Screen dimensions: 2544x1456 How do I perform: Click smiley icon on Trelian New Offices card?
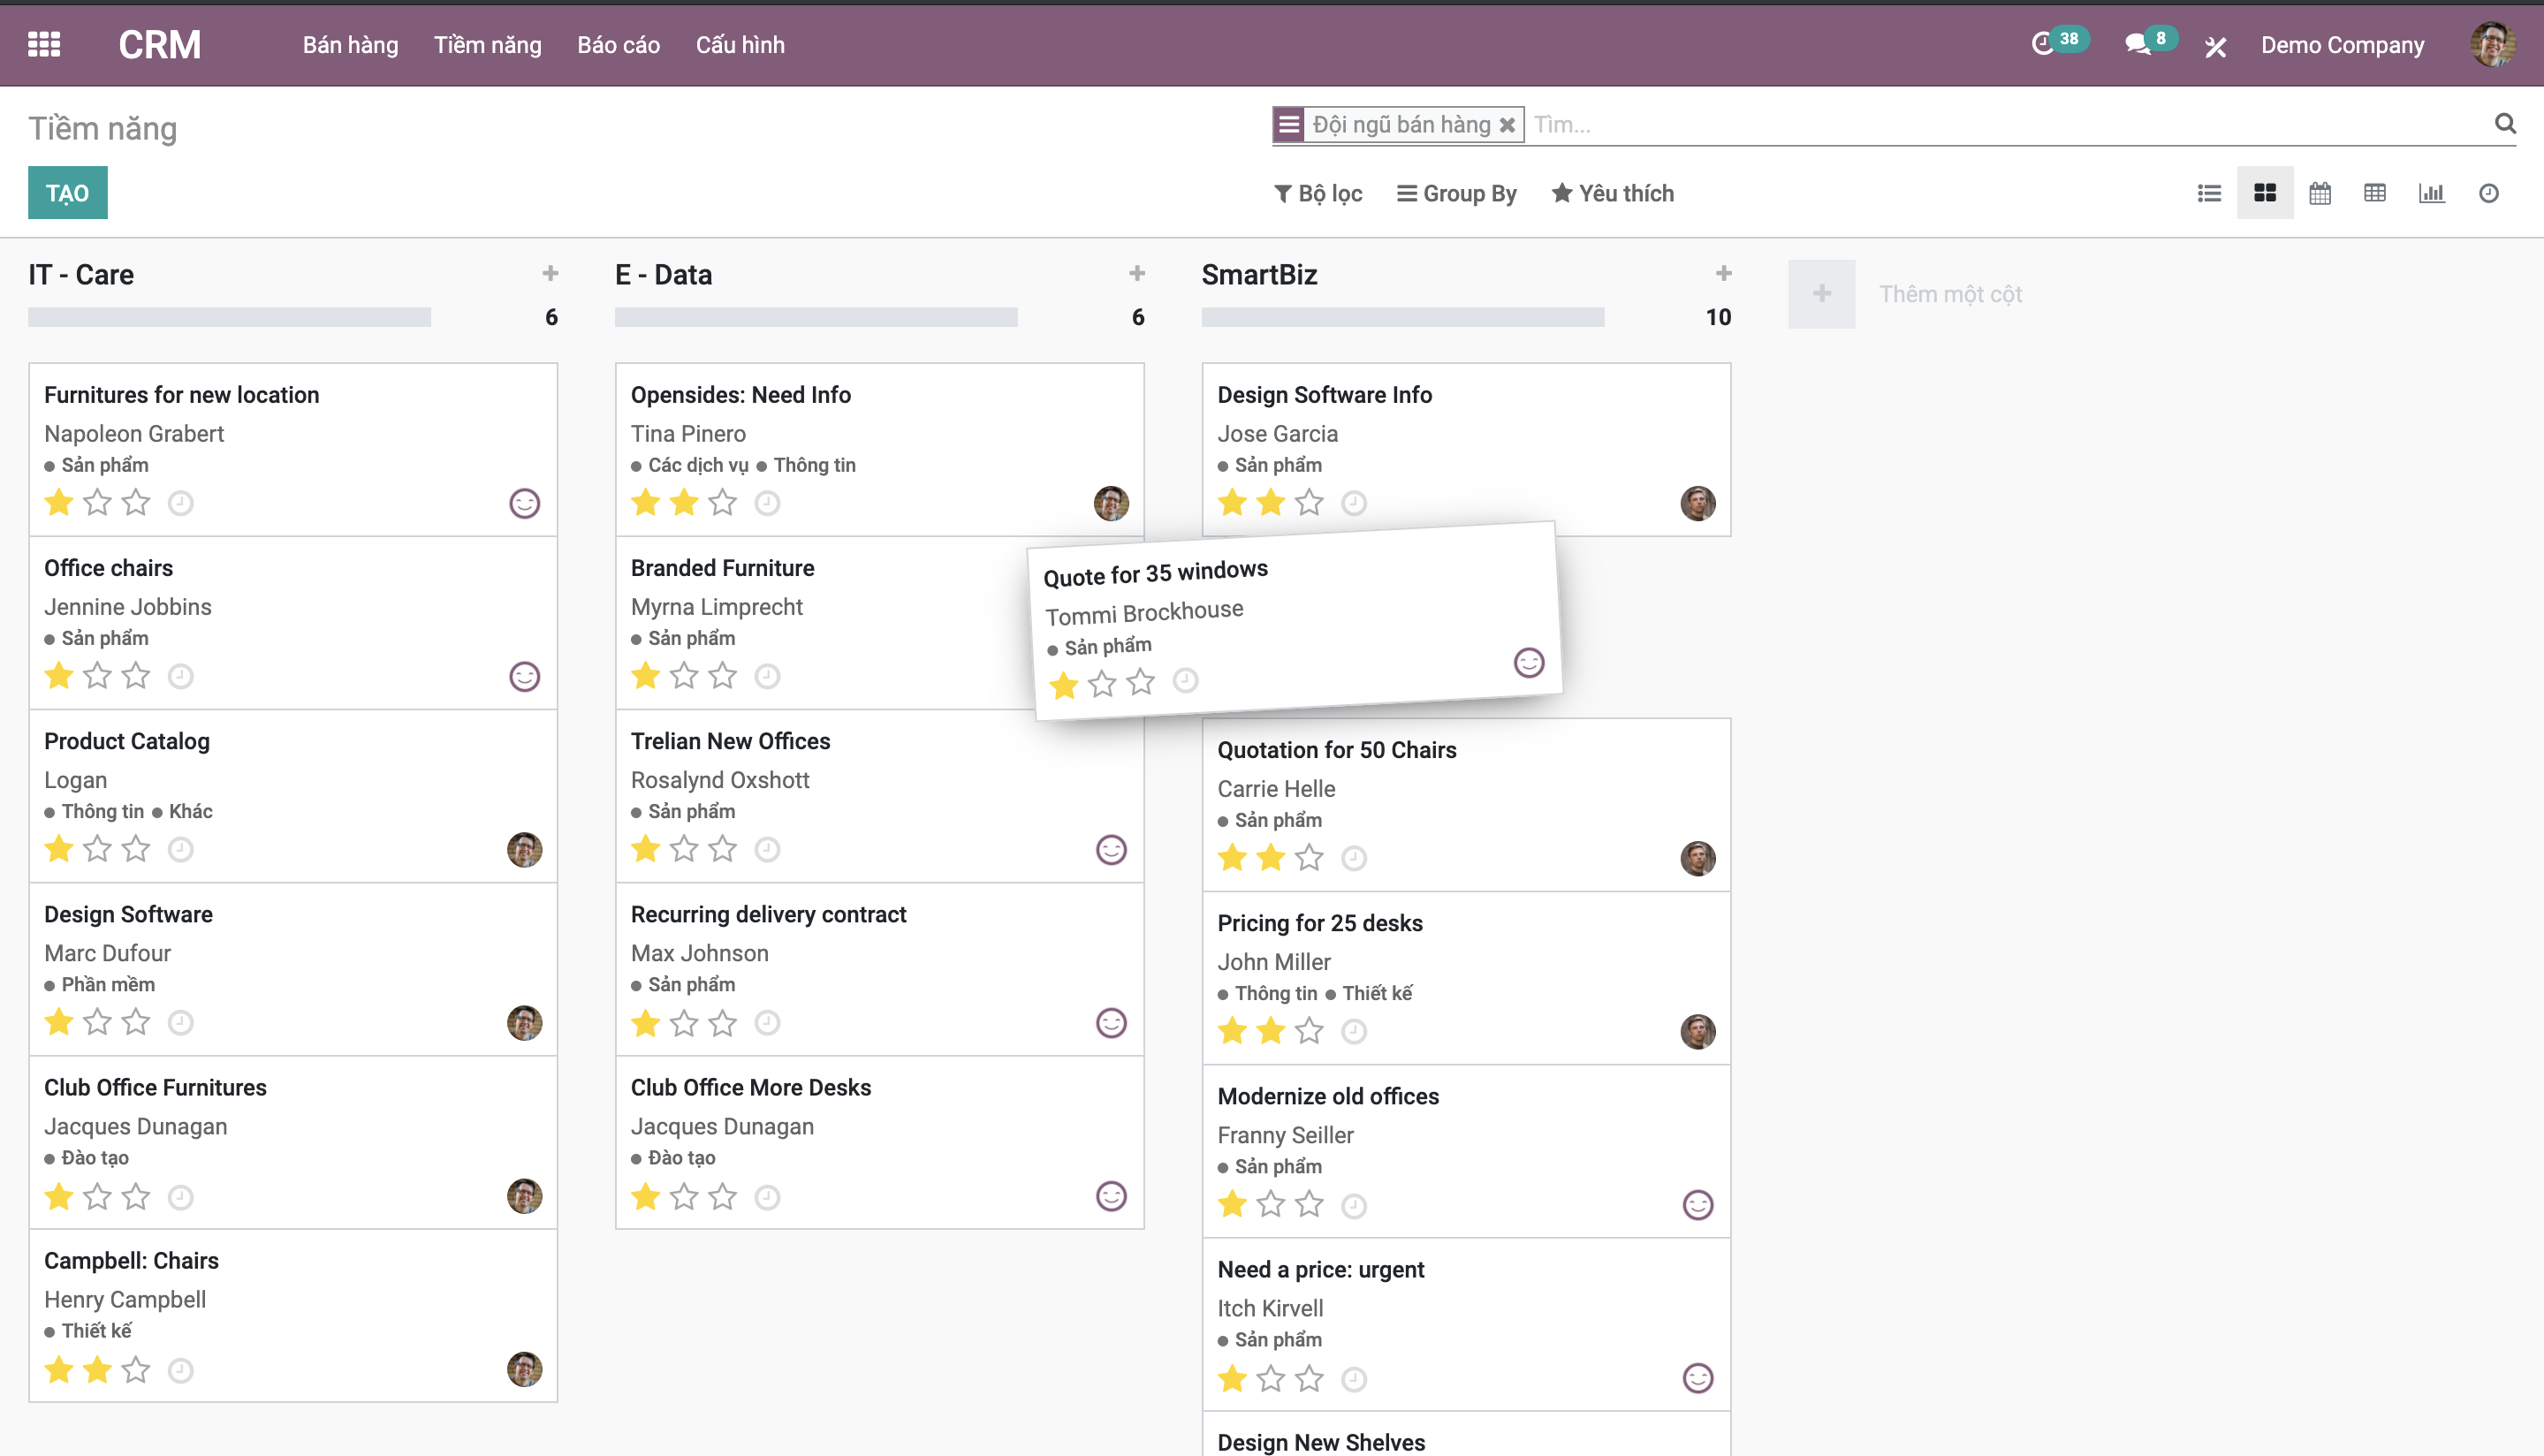pyautogui.click(x=1111, y=850)
